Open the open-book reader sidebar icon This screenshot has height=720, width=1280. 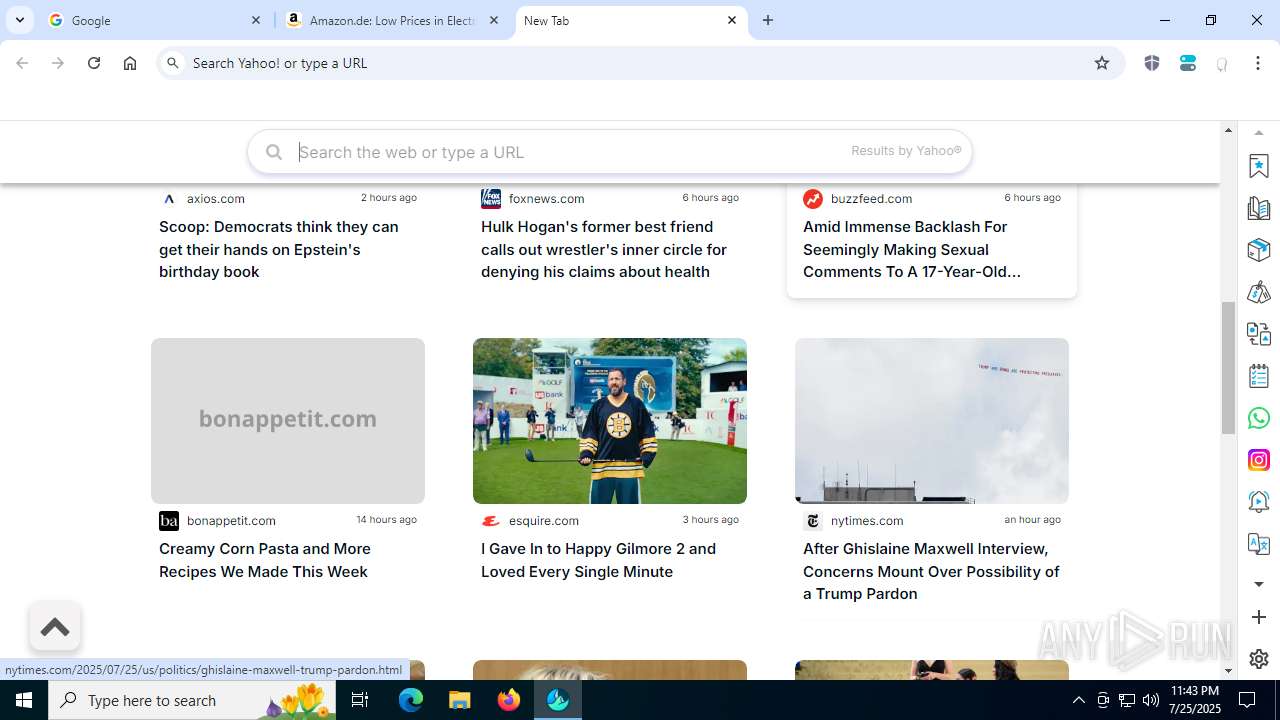click(1259, 208)
